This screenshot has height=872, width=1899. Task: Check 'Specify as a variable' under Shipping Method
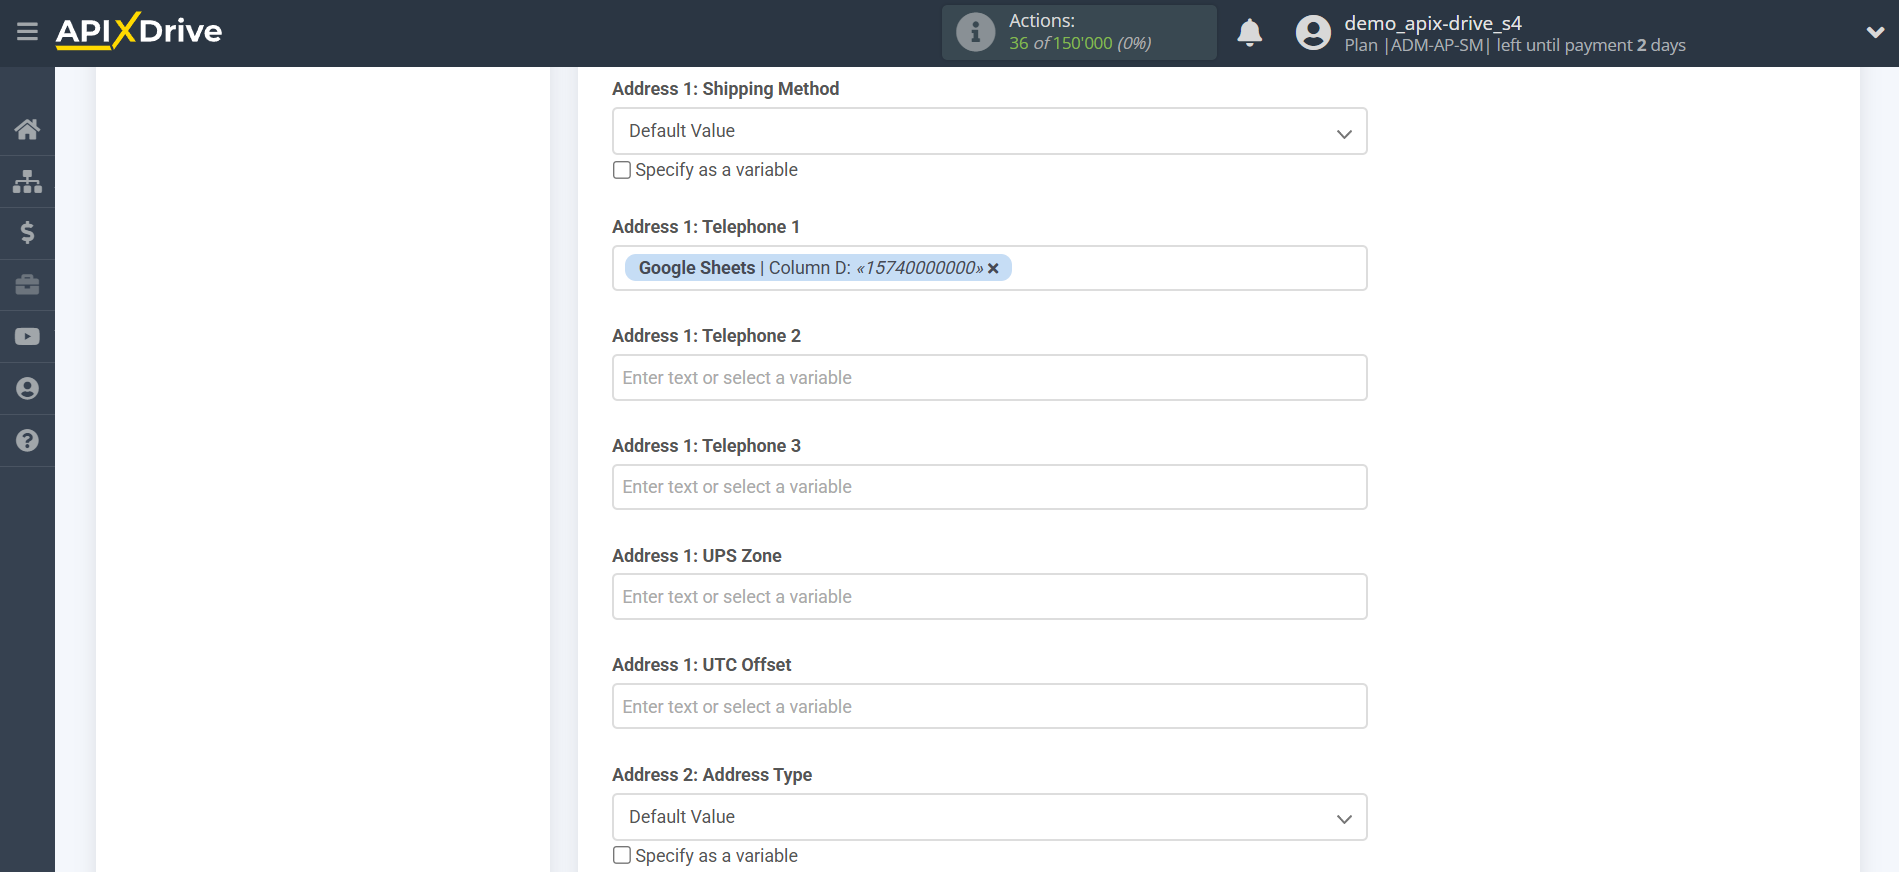(x=622, y=170)
